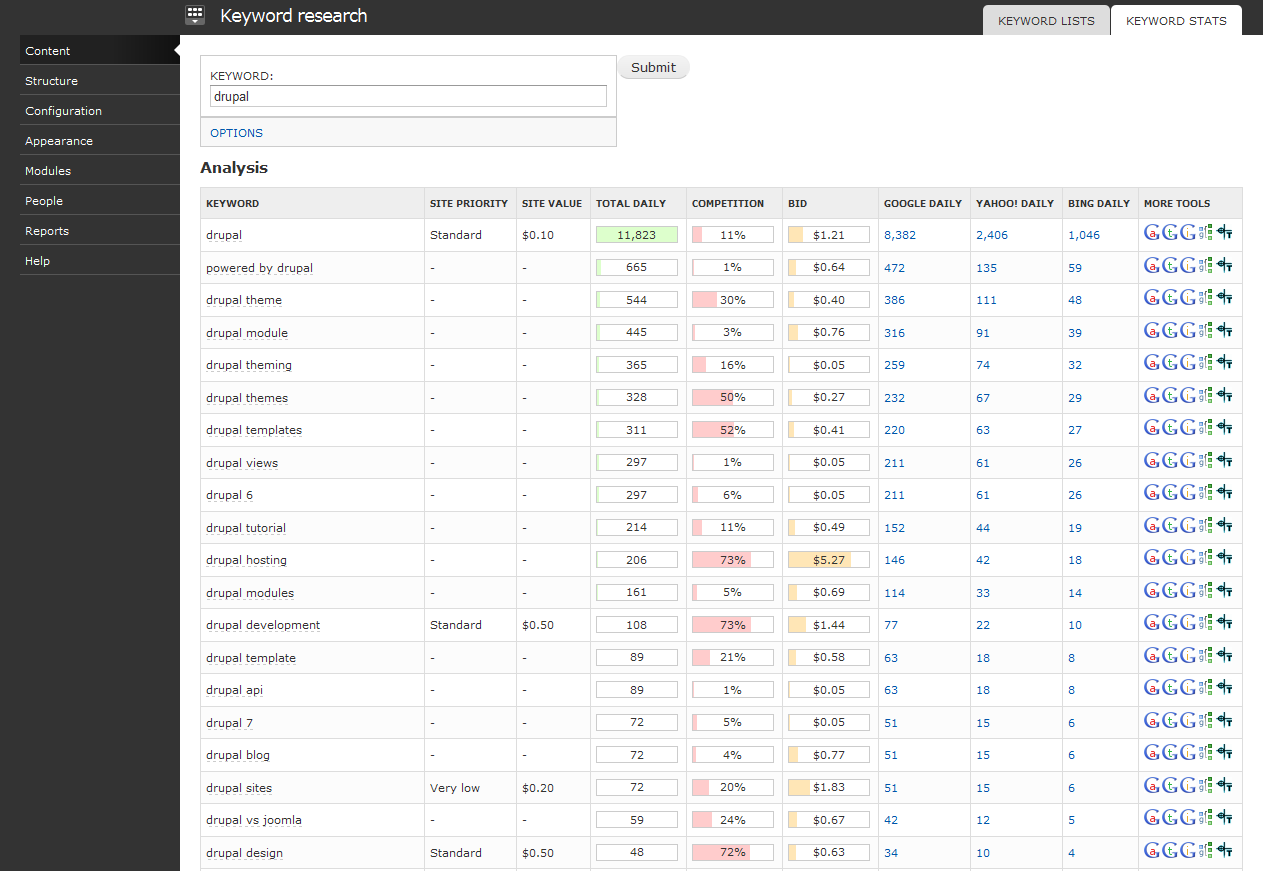The height and width of the screenshot is (871, 1263).
Task: Open Google Trends icon for 'powered by drupal'
Action: click(1170, 267)
